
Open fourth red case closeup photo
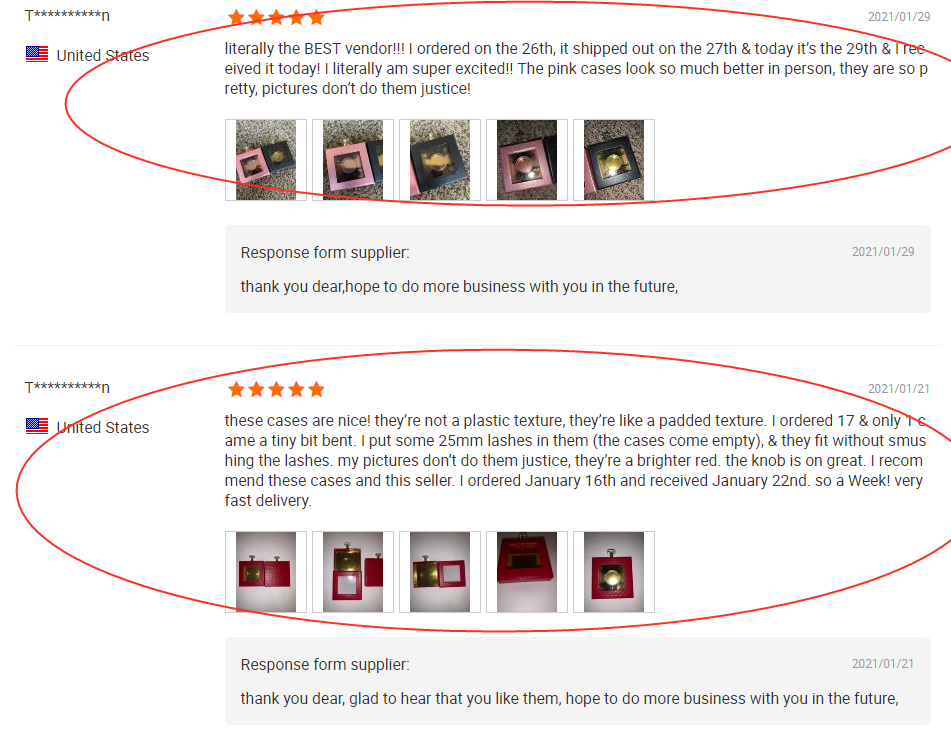(526, 572)
